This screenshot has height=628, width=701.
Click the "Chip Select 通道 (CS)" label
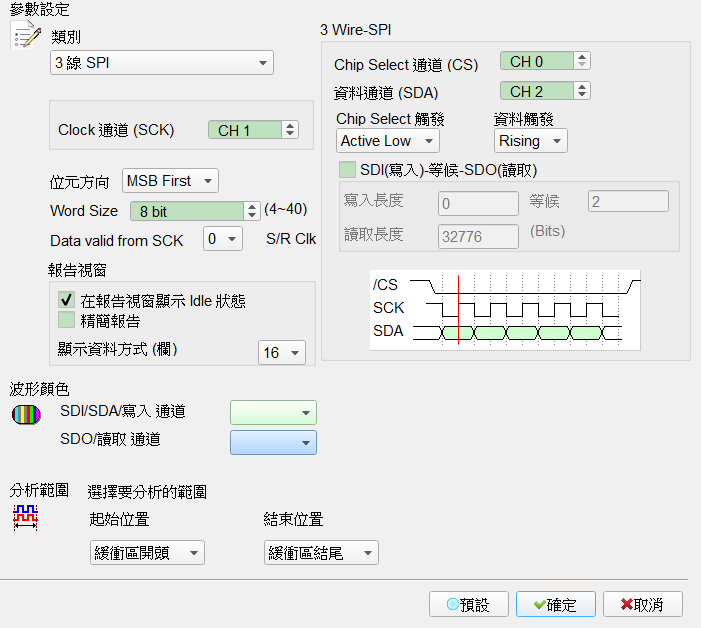406,65
